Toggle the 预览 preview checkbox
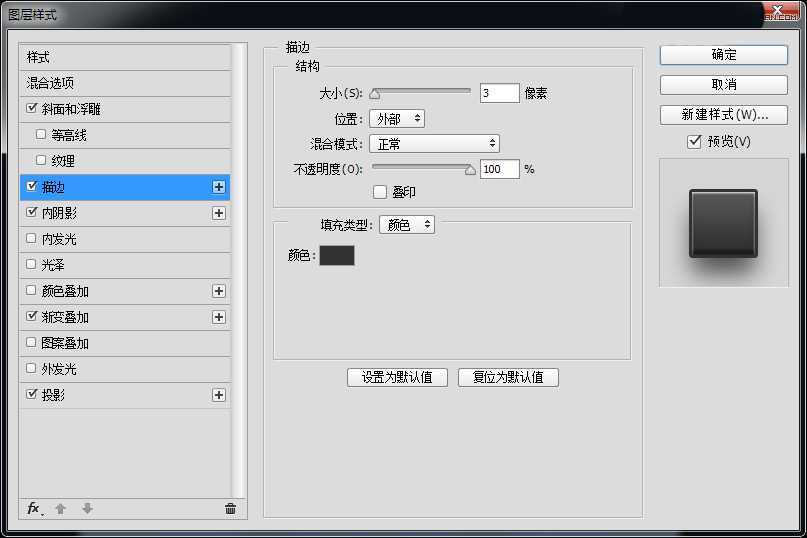Viewport: 807px width, 538px height. coord(694,142)
